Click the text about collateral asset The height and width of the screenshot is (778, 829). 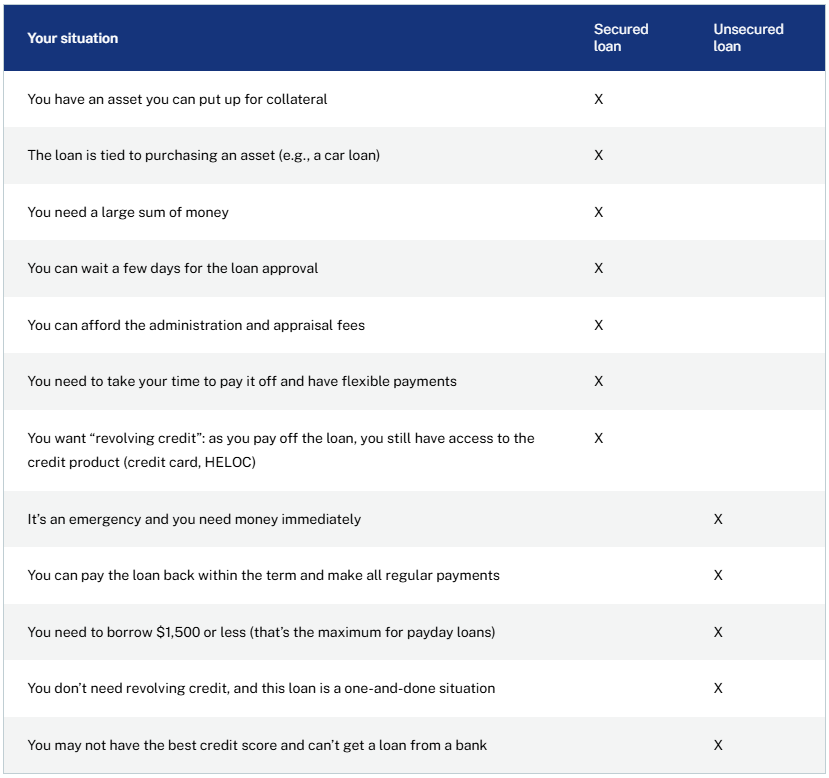point(177,100)
